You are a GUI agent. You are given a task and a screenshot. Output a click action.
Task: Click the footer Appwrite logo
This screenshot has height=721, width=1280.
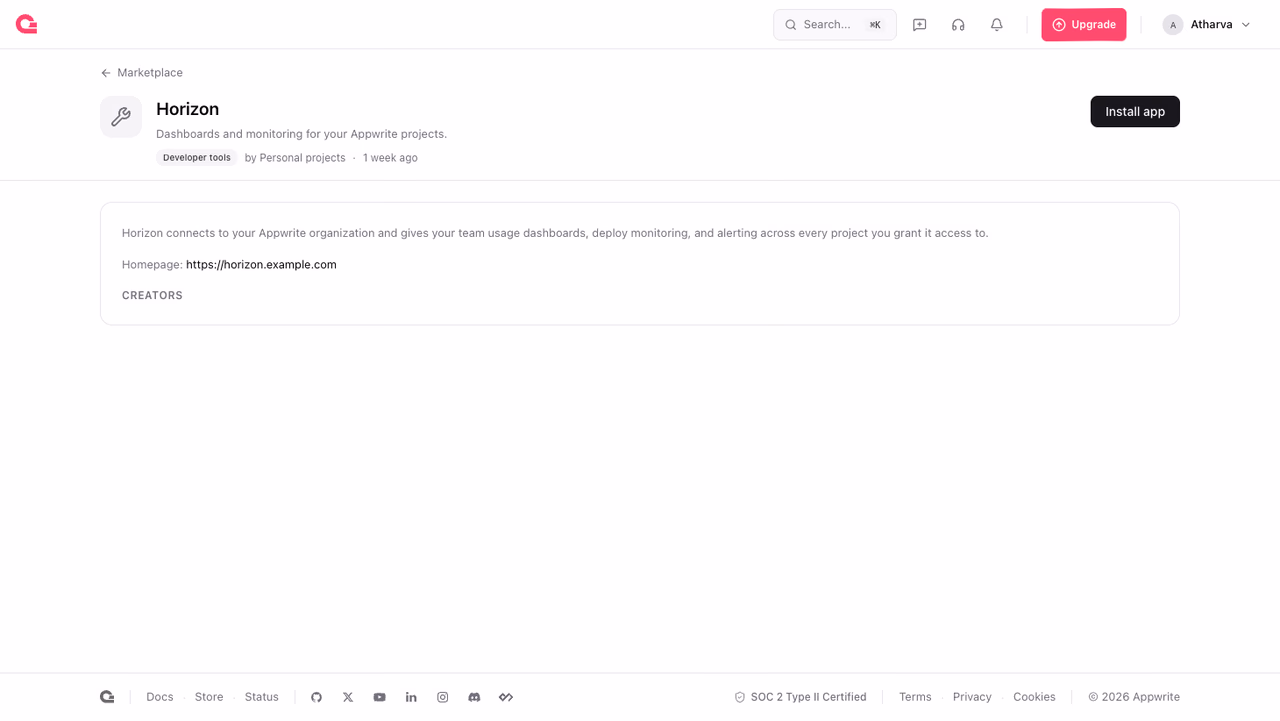pyautogui.click(x=107, y=697)
